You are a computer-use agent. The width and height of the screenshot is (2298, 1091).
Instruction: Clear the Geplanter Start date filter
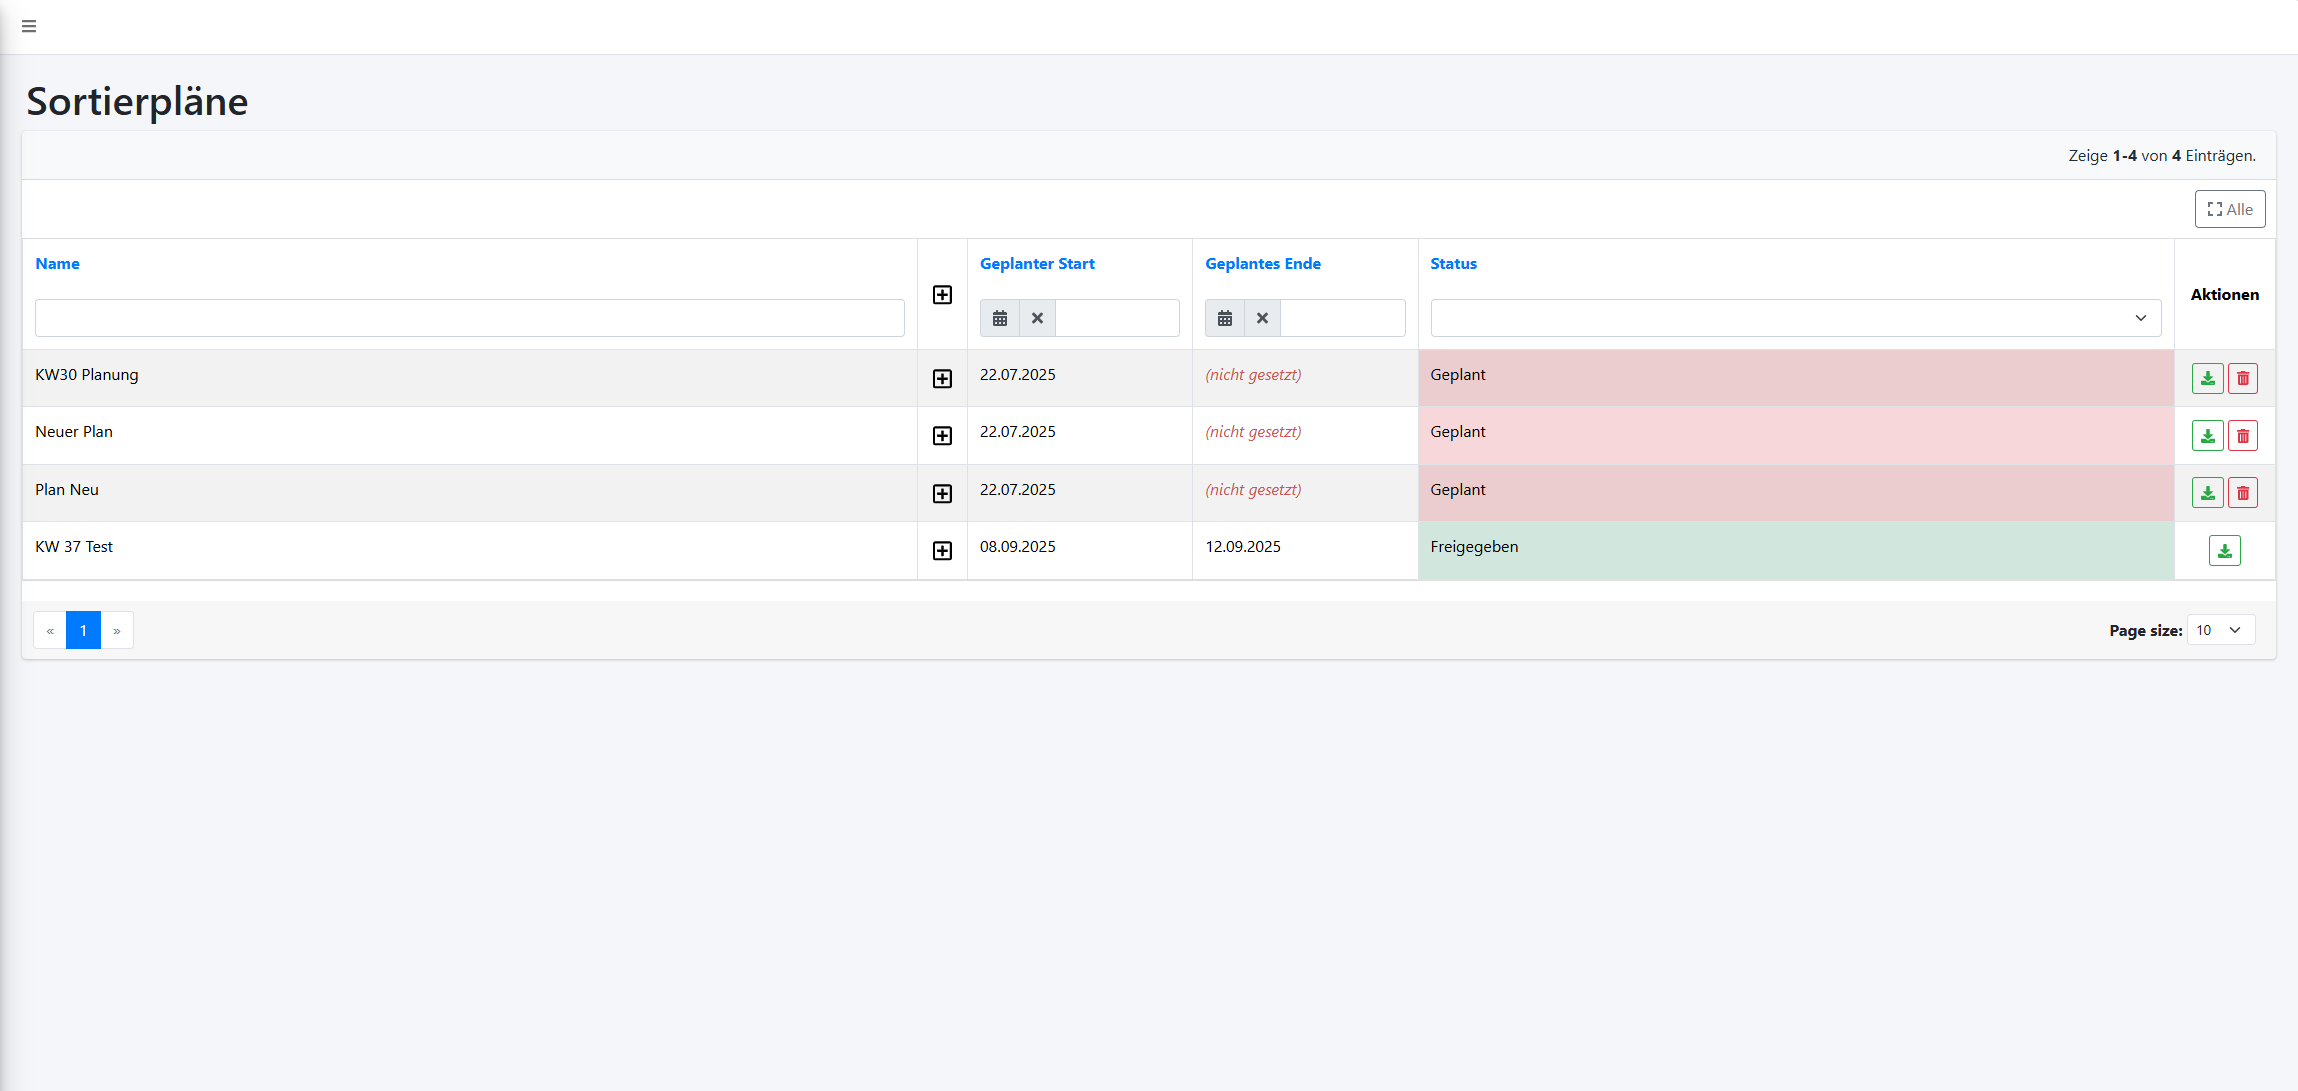click(x=1037, y=318)
